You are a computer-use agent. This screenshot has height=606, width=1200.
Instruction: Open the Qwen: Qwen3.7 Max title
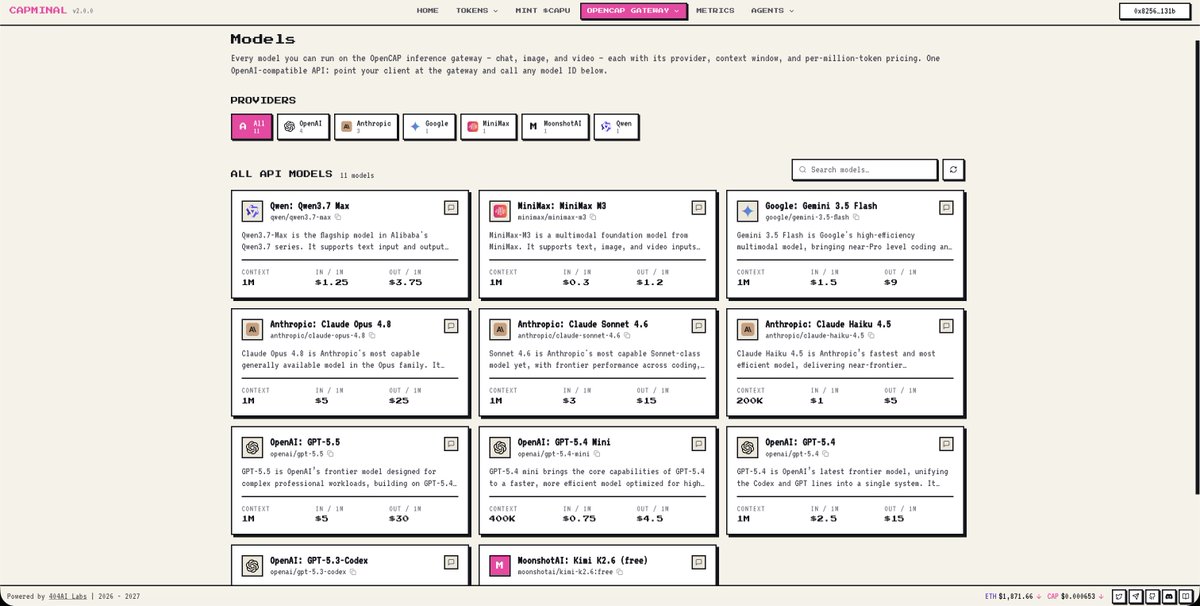(x=309, y=206)
